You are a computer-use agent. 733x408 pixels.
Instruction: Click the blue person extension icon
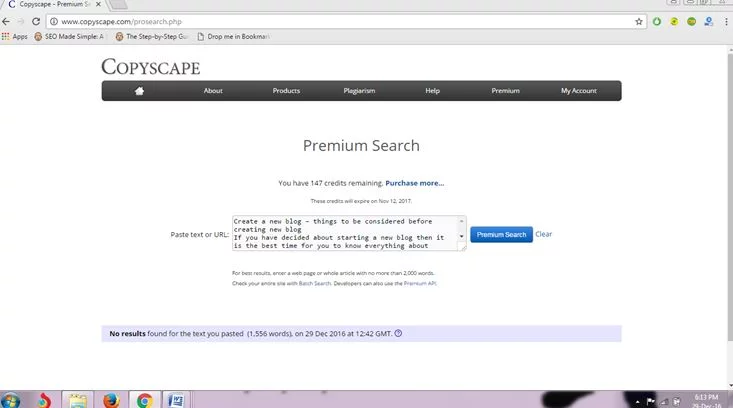(709, 21)
